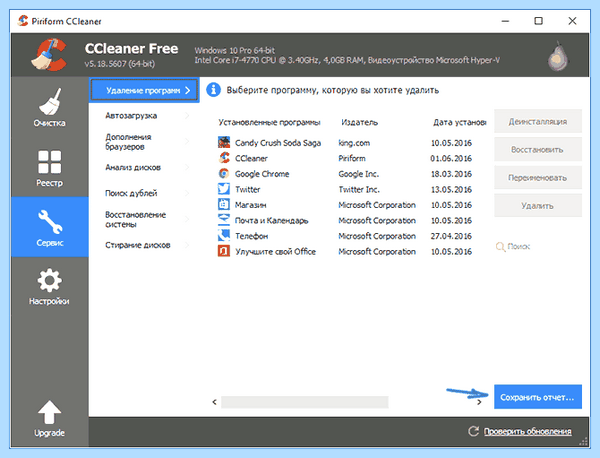Select the Телефон program name
Screen dimensions: 600x458
(x=251, y=236)
